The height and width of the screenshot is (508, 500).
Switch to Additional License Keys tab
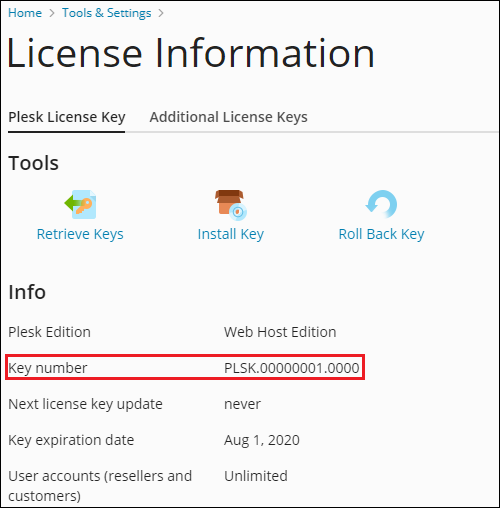coord(228,117)
